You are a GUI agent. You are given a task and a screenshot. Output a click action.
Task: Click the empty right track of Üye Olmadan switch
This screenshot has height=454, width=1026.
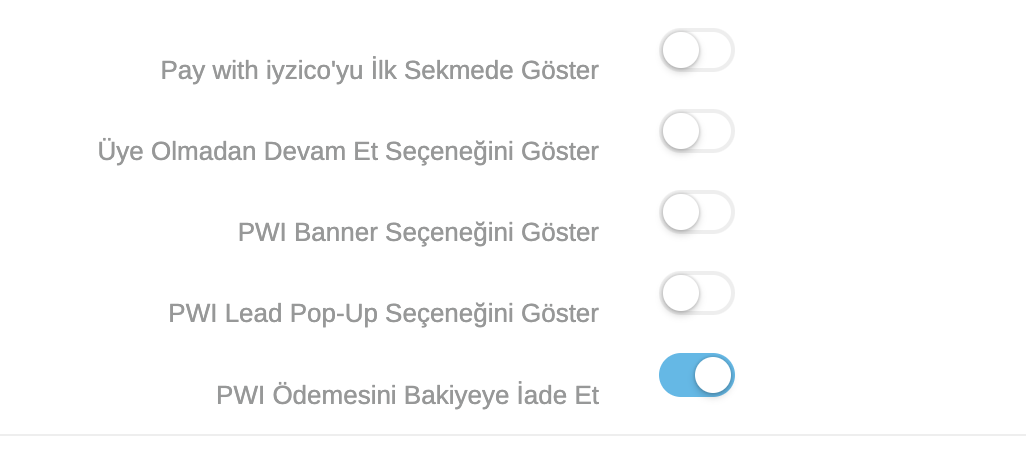click(717, 131)
